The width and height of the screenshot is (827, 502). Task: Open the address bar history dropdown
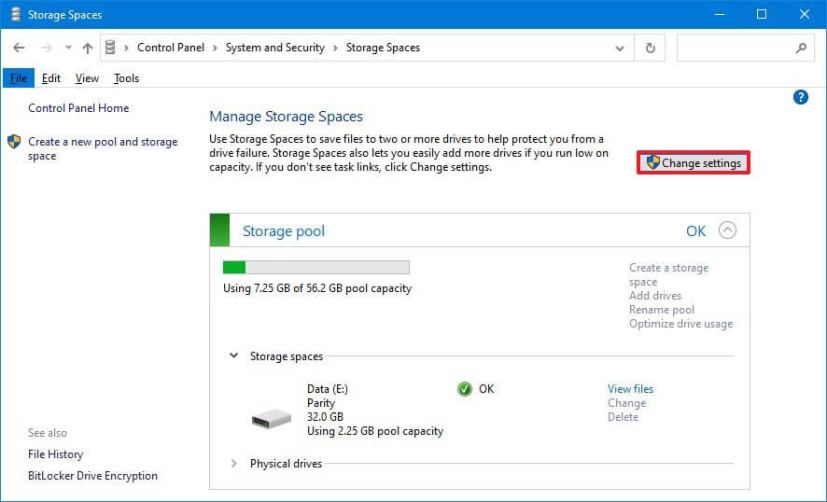coord(620,49)
